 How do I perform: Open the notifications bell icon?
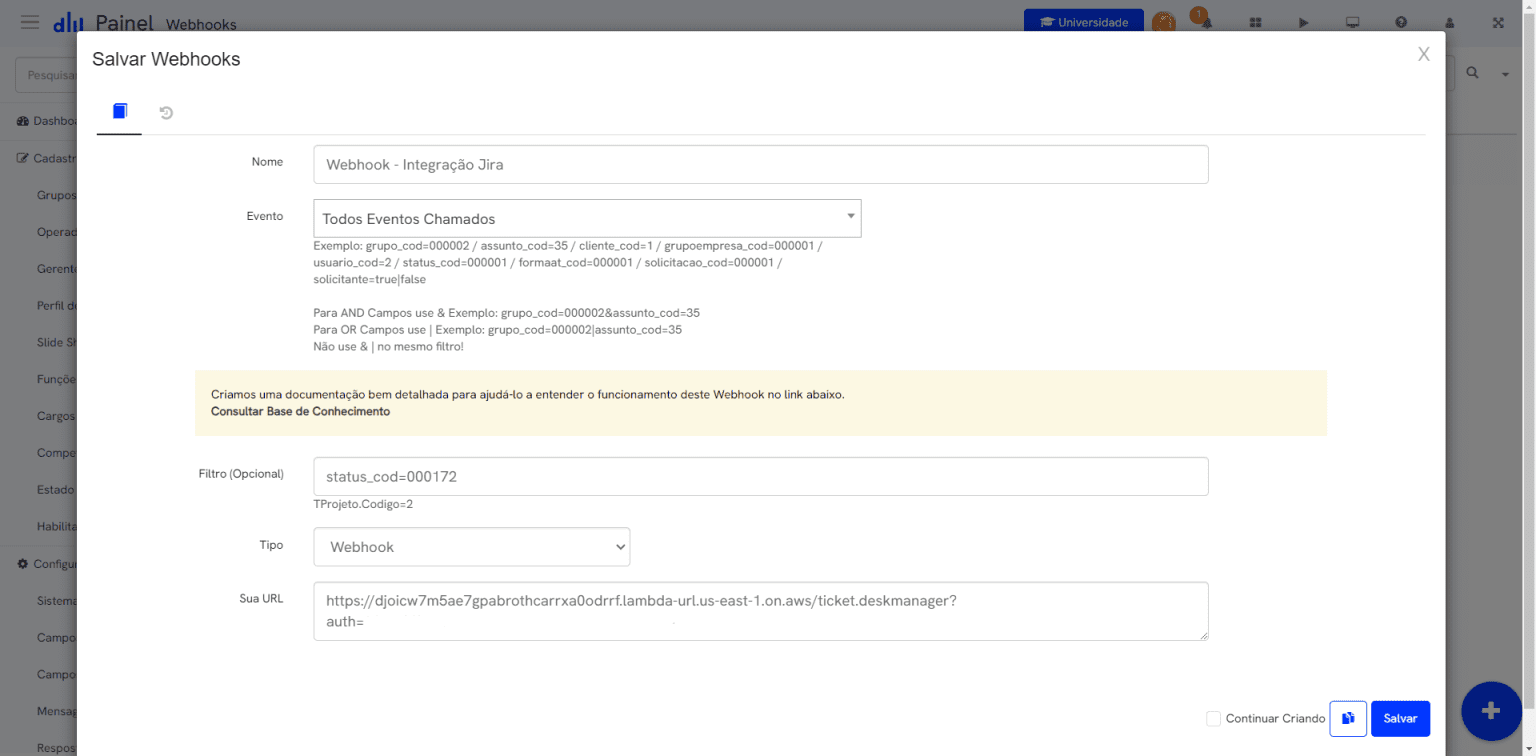tap(1204, 21)
